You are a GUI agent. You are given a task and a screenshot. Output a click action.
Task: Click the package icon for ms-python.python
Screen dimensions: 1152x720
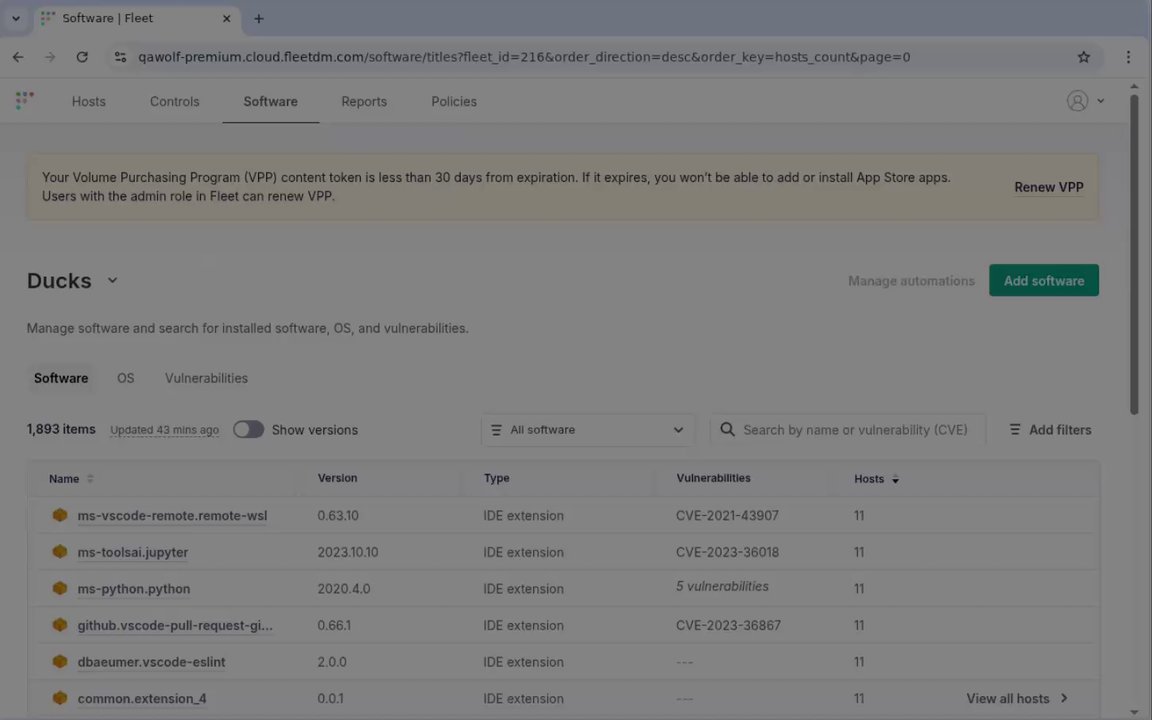(60, 588)
